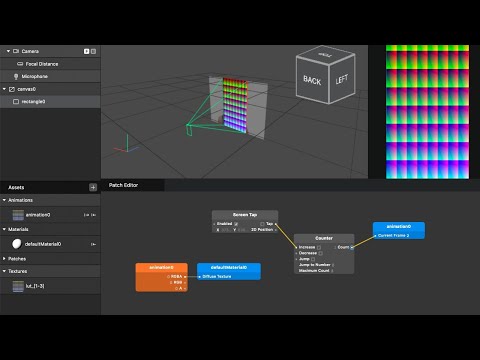
Task: Click the Assets panel header
Action: [x=50, y=187]
